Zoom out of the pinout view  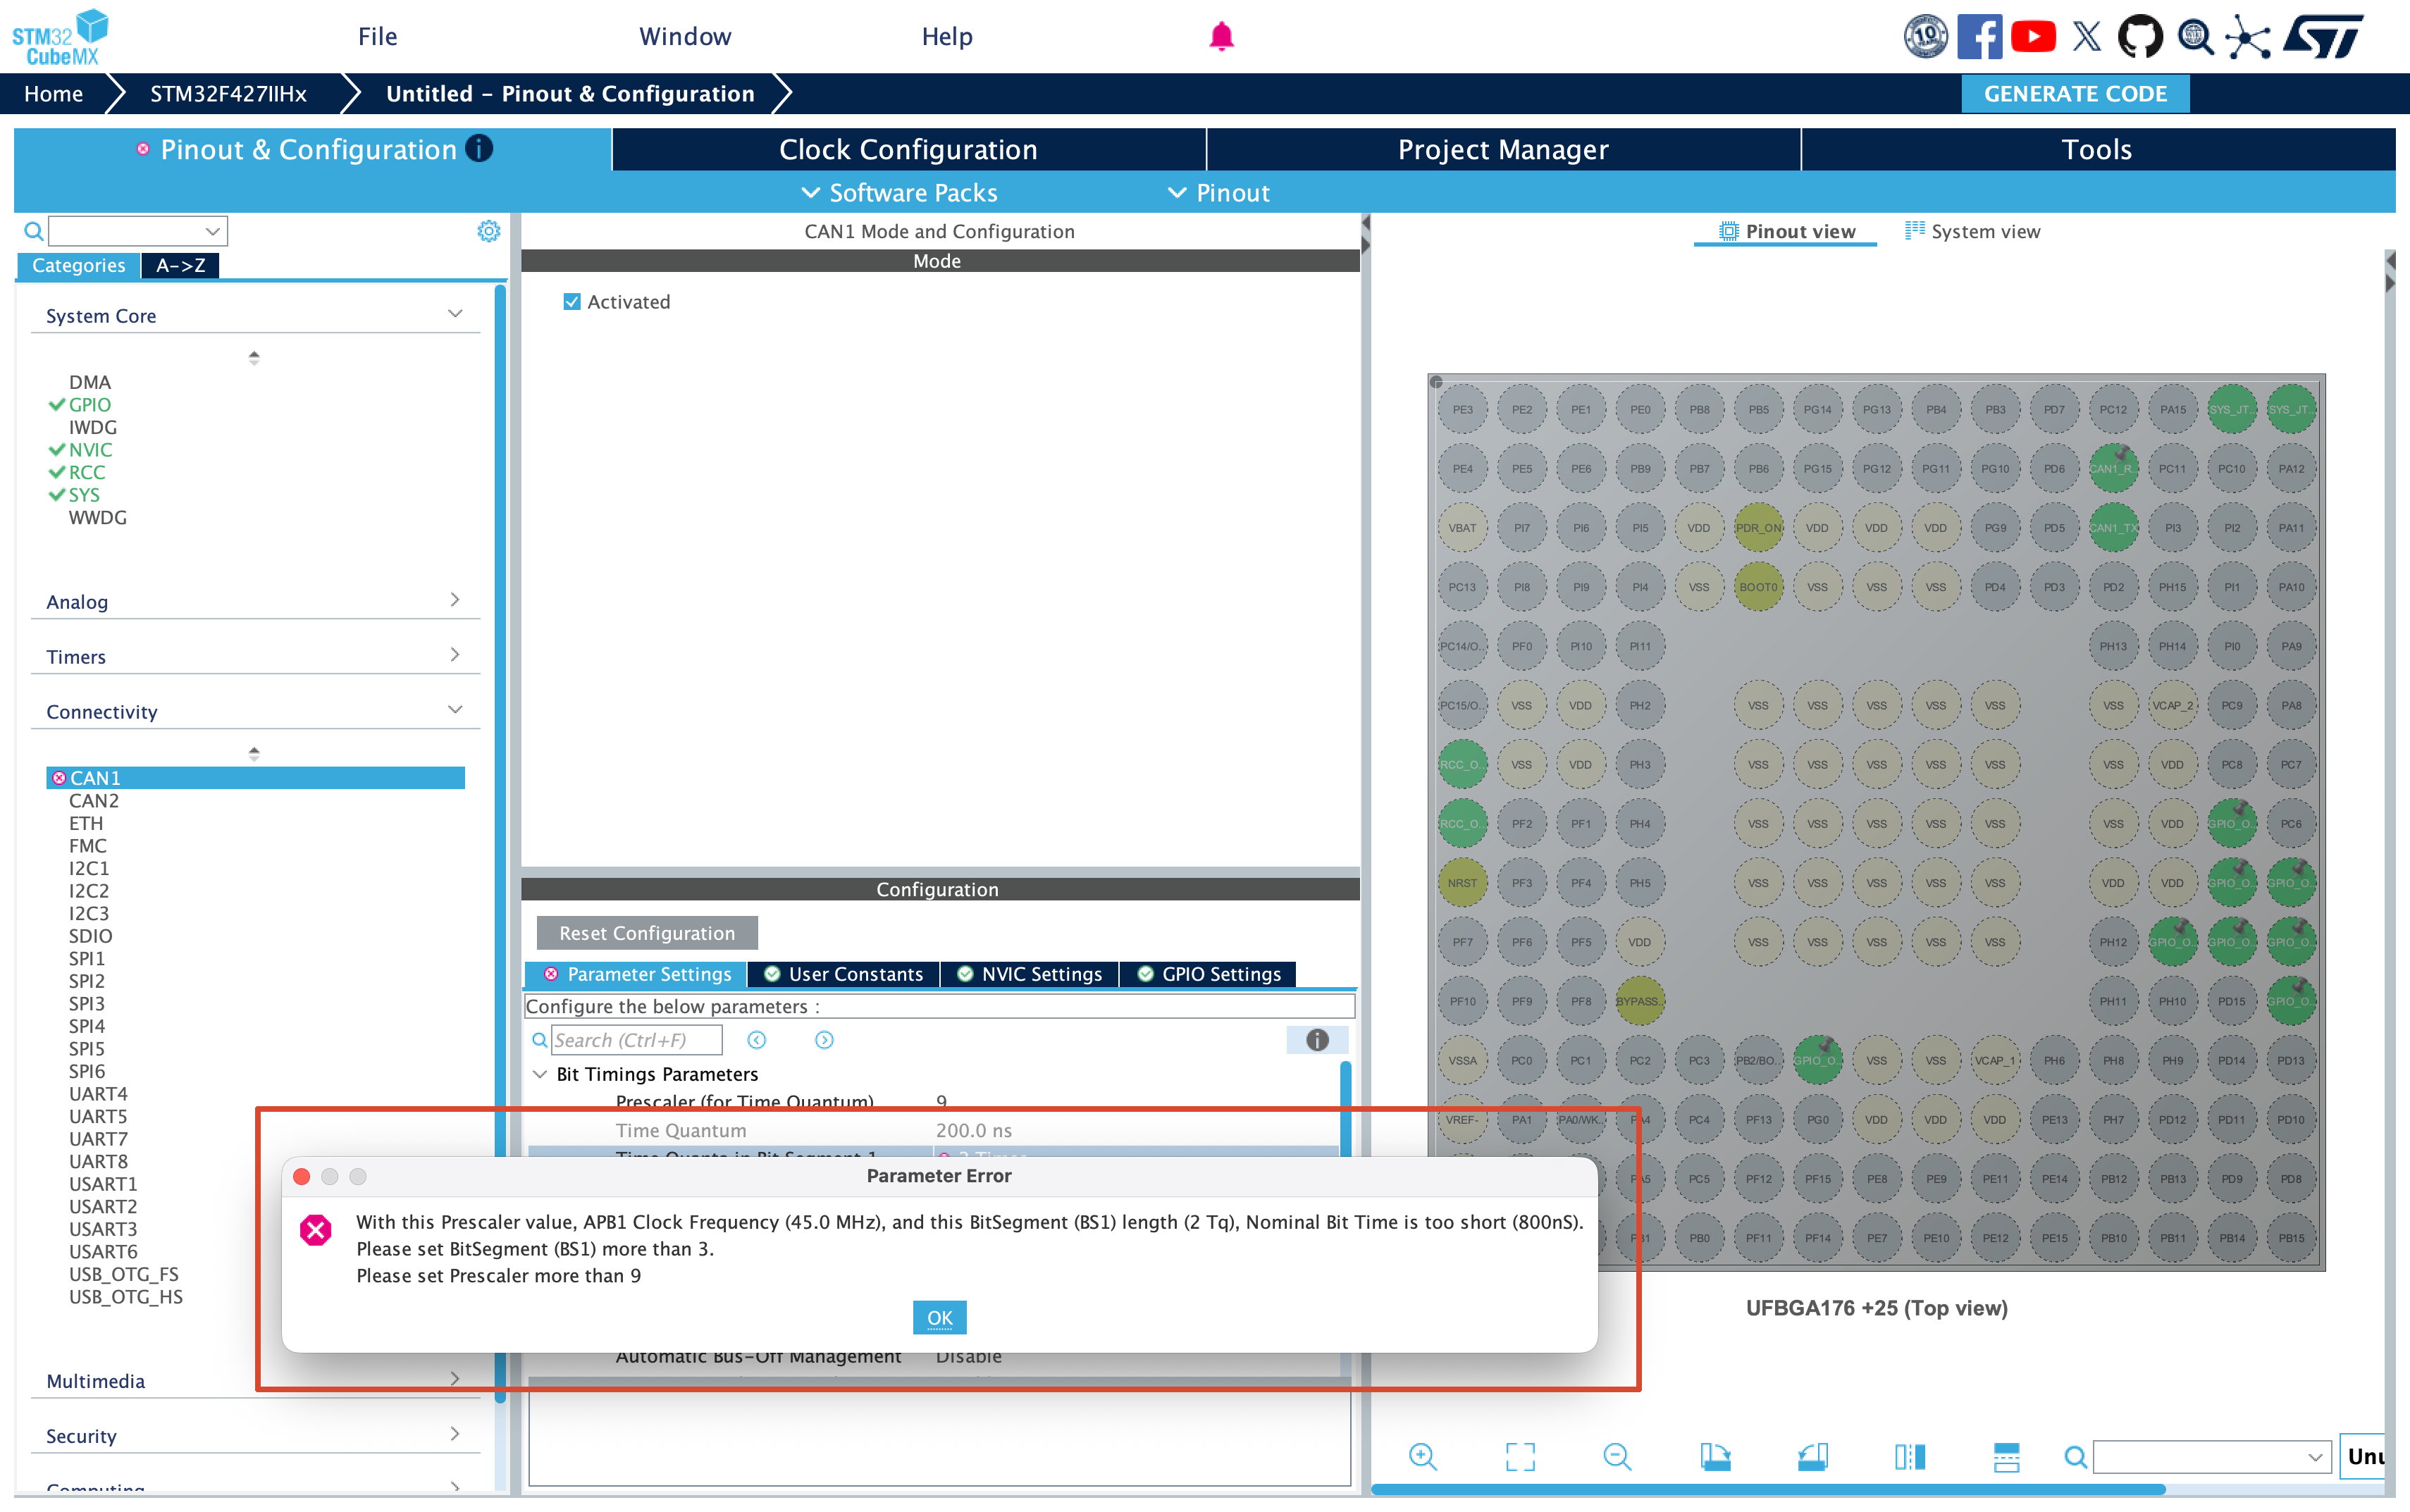[x=1617, y=1456]
